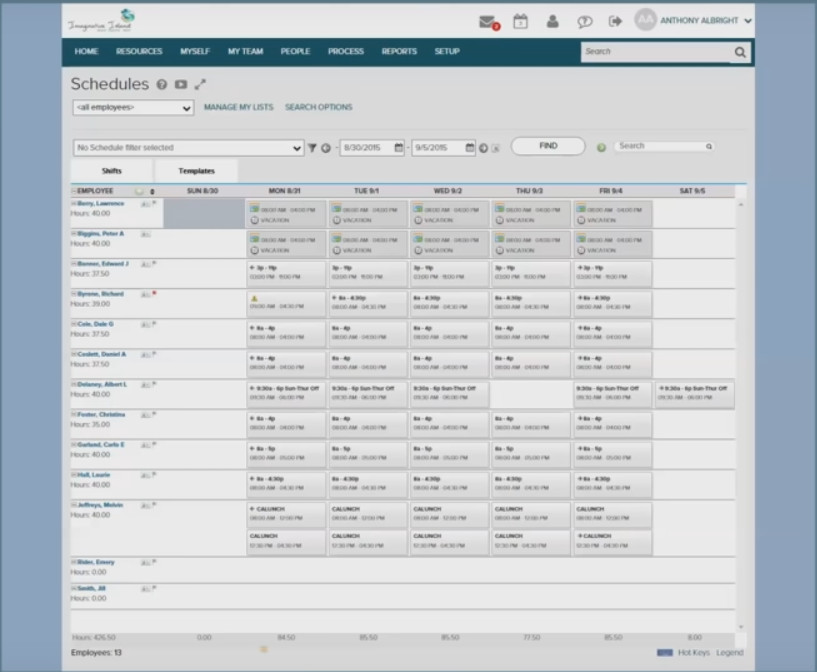The height and width of the screenshot is (672, 817).
Task: Expand the Anthony Albright account menu
Action: [700, 21]
